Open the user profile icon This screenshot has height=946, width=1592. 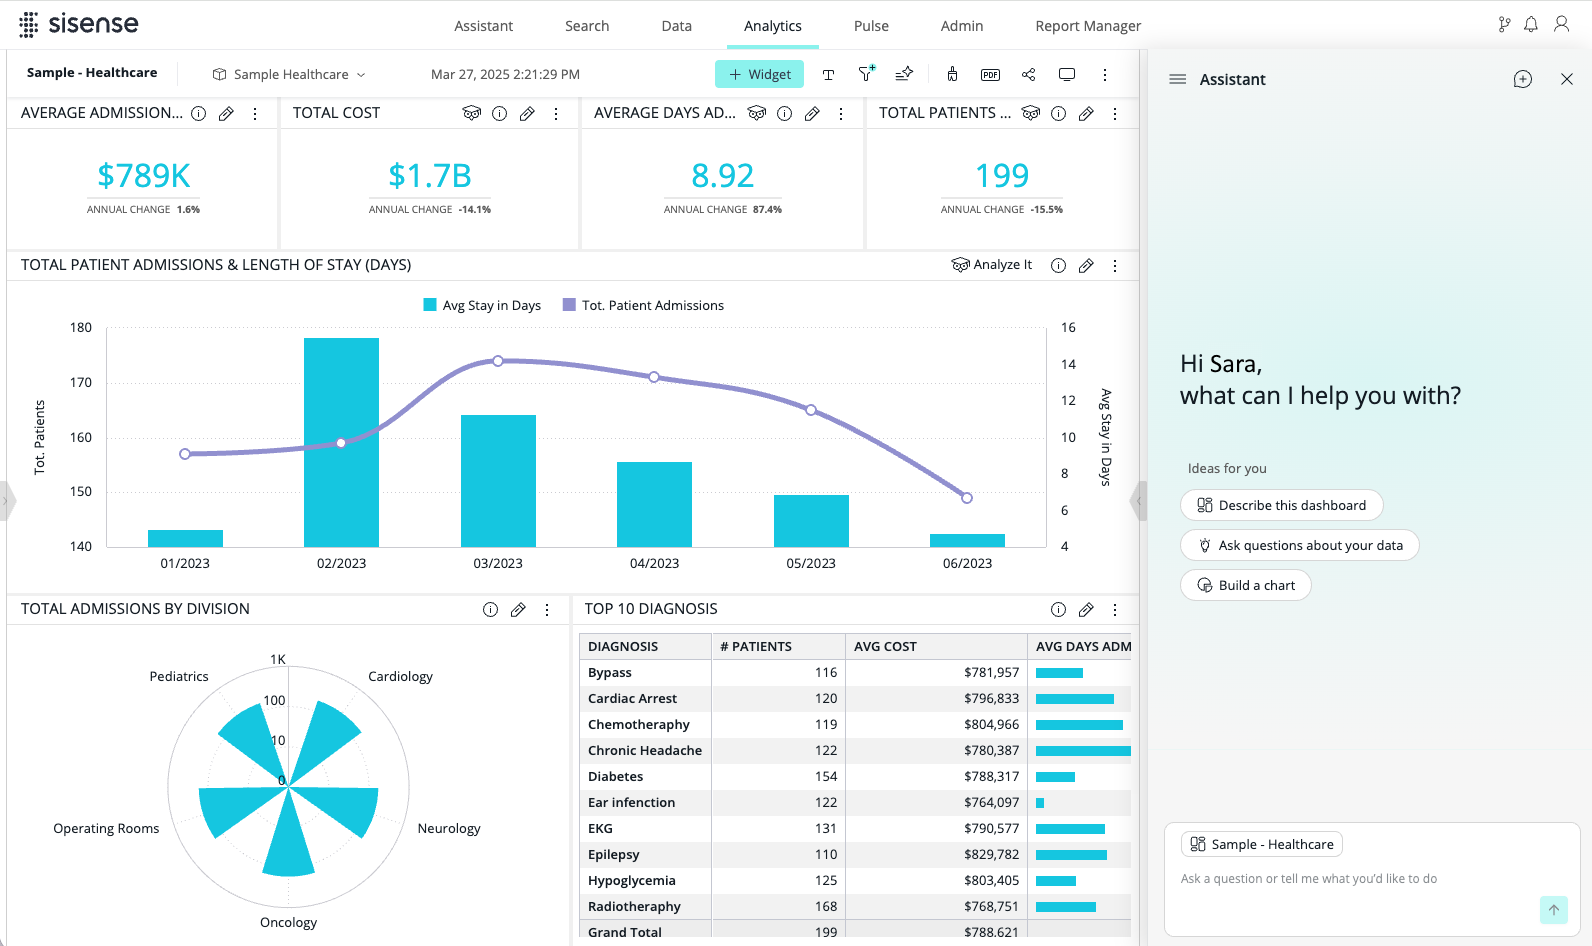(x=1561, y=24)
